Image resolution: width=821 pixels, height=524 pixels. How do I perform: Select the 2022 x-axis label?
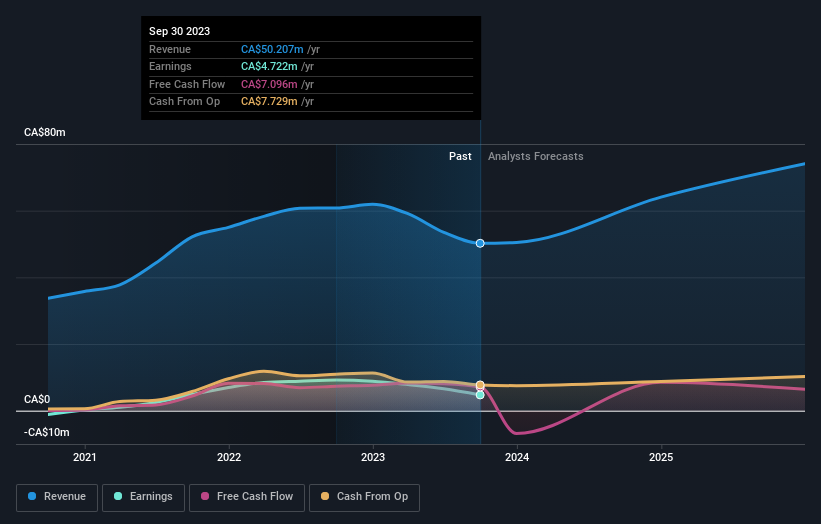tap(229, 457)
